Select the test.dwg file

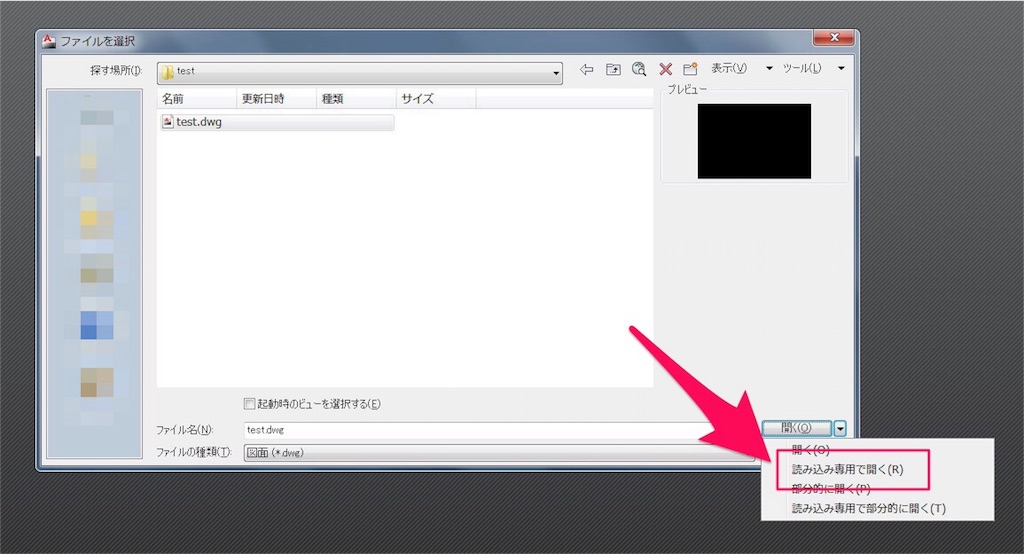(277, 122)
